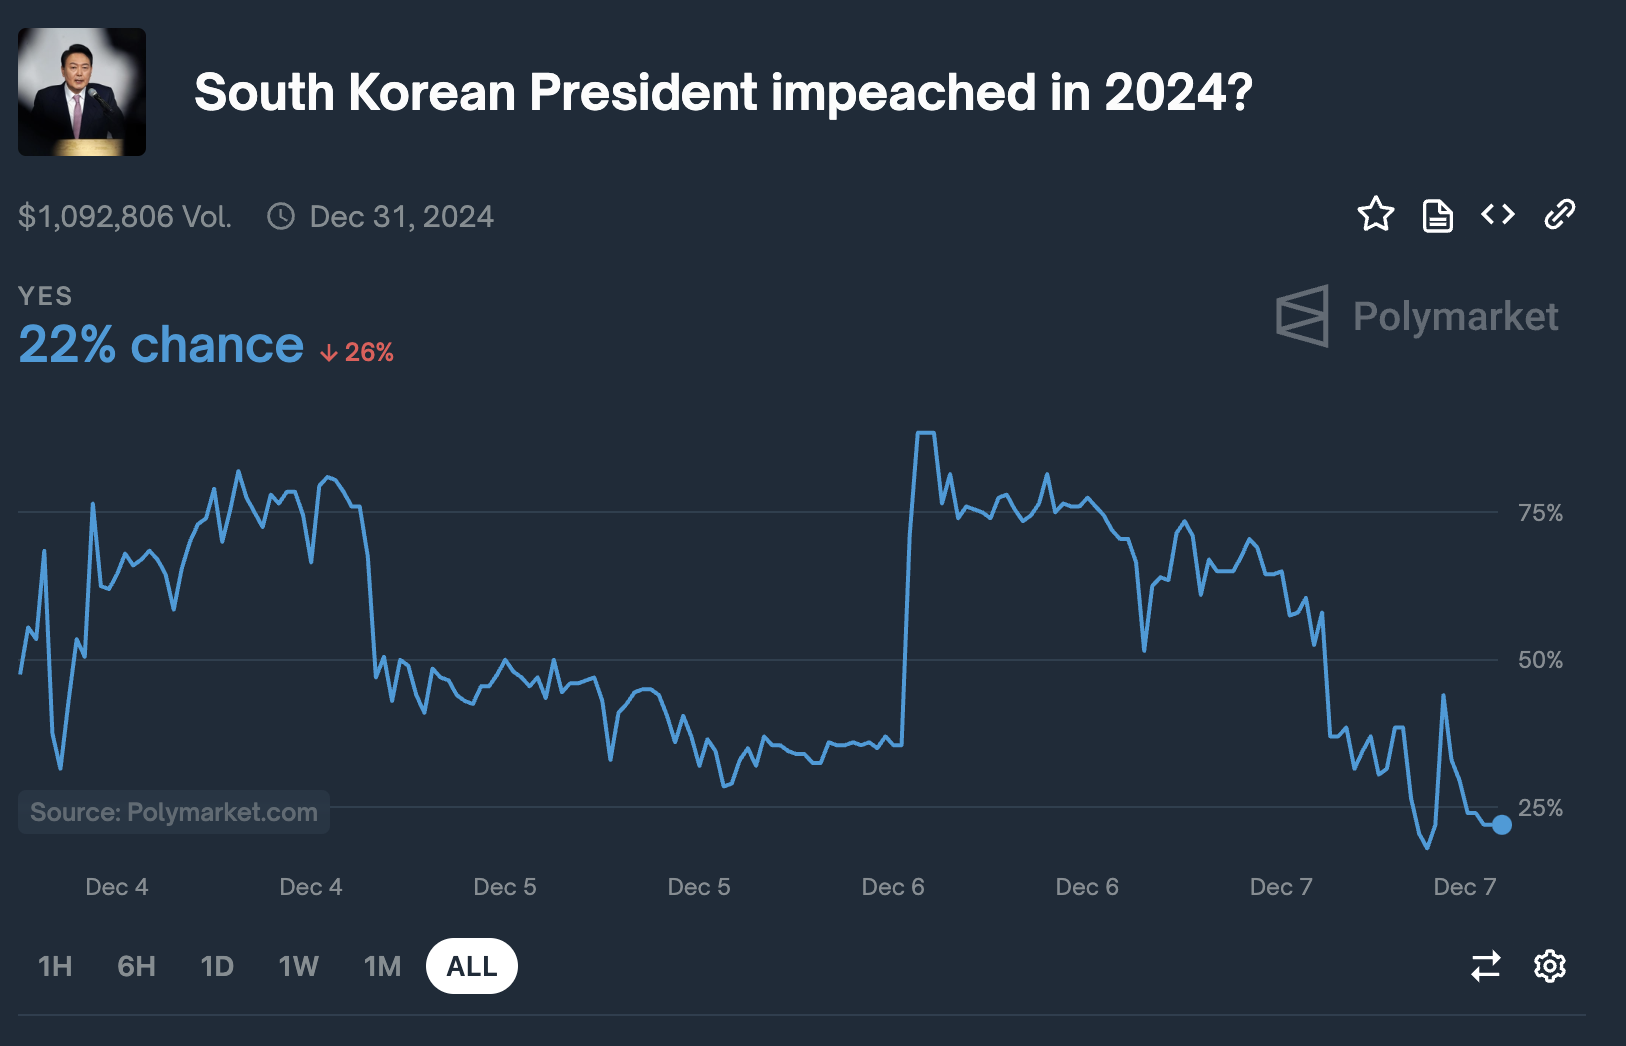Copy the market link via chain icon
This screenshot has width=1626, height=1046.
1560,214
